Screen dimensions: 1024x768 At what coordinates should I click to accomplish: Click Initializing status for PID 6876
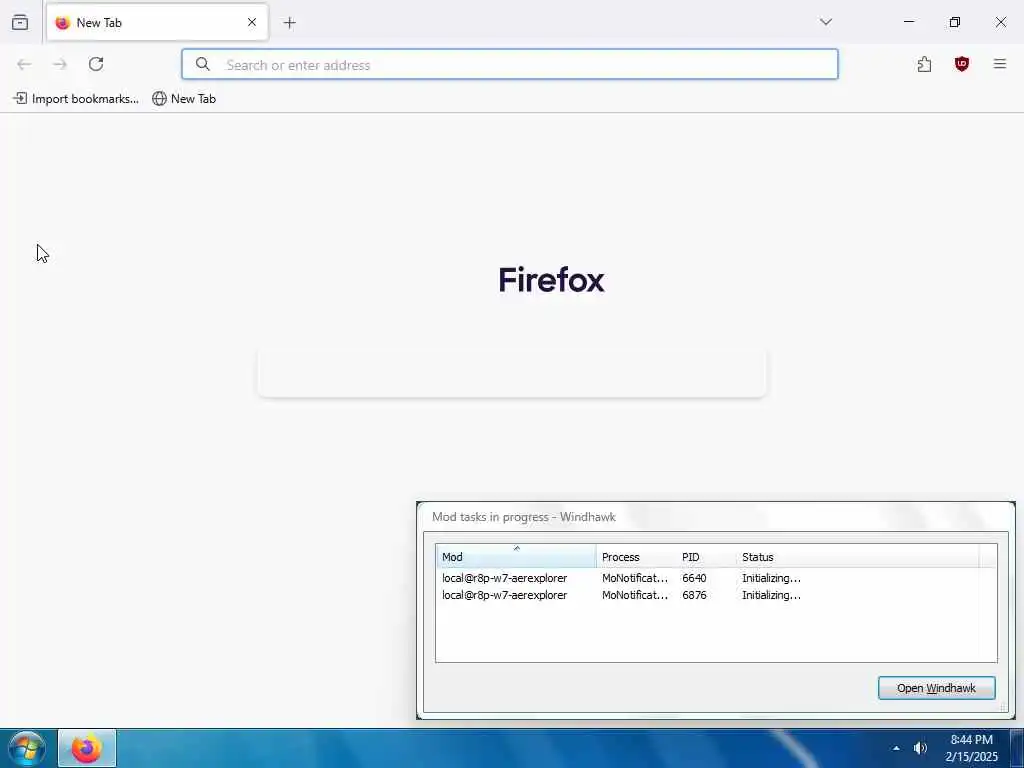pos(771,595)
